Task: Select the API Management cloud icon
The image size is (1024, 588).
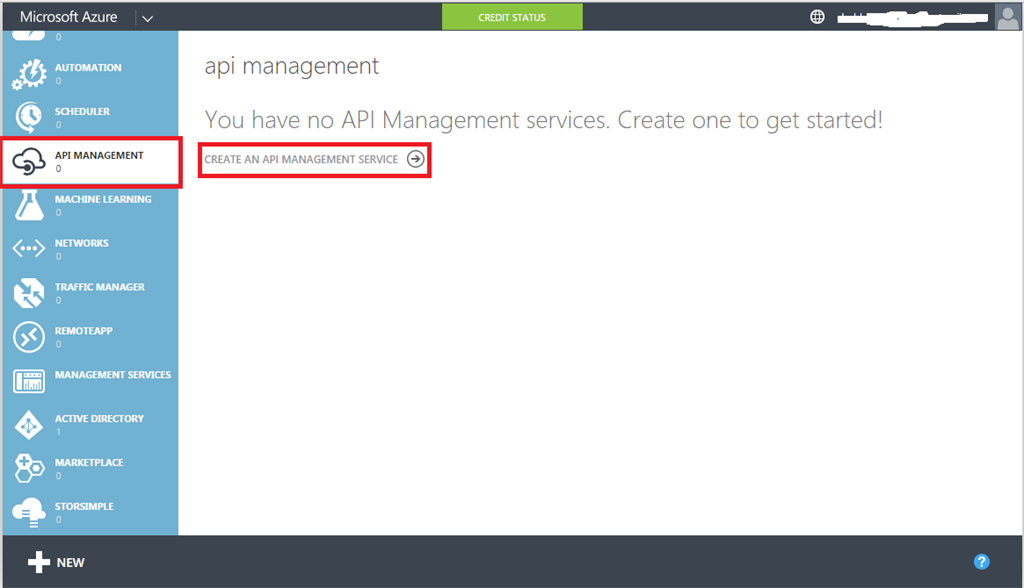Action: click(29, 161)
